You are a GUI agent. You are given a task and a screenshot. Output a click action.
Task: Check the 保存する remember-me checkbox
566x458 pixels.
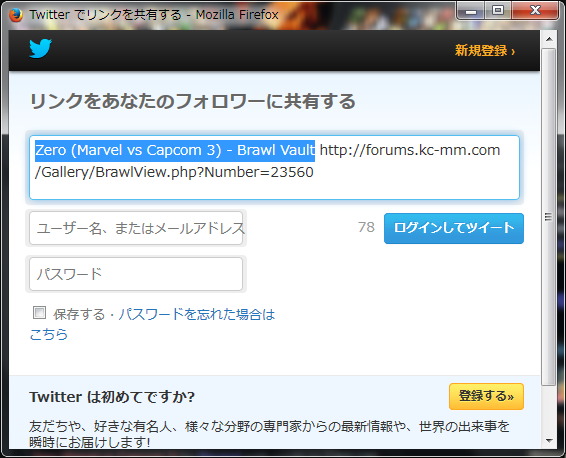point(39,313)
